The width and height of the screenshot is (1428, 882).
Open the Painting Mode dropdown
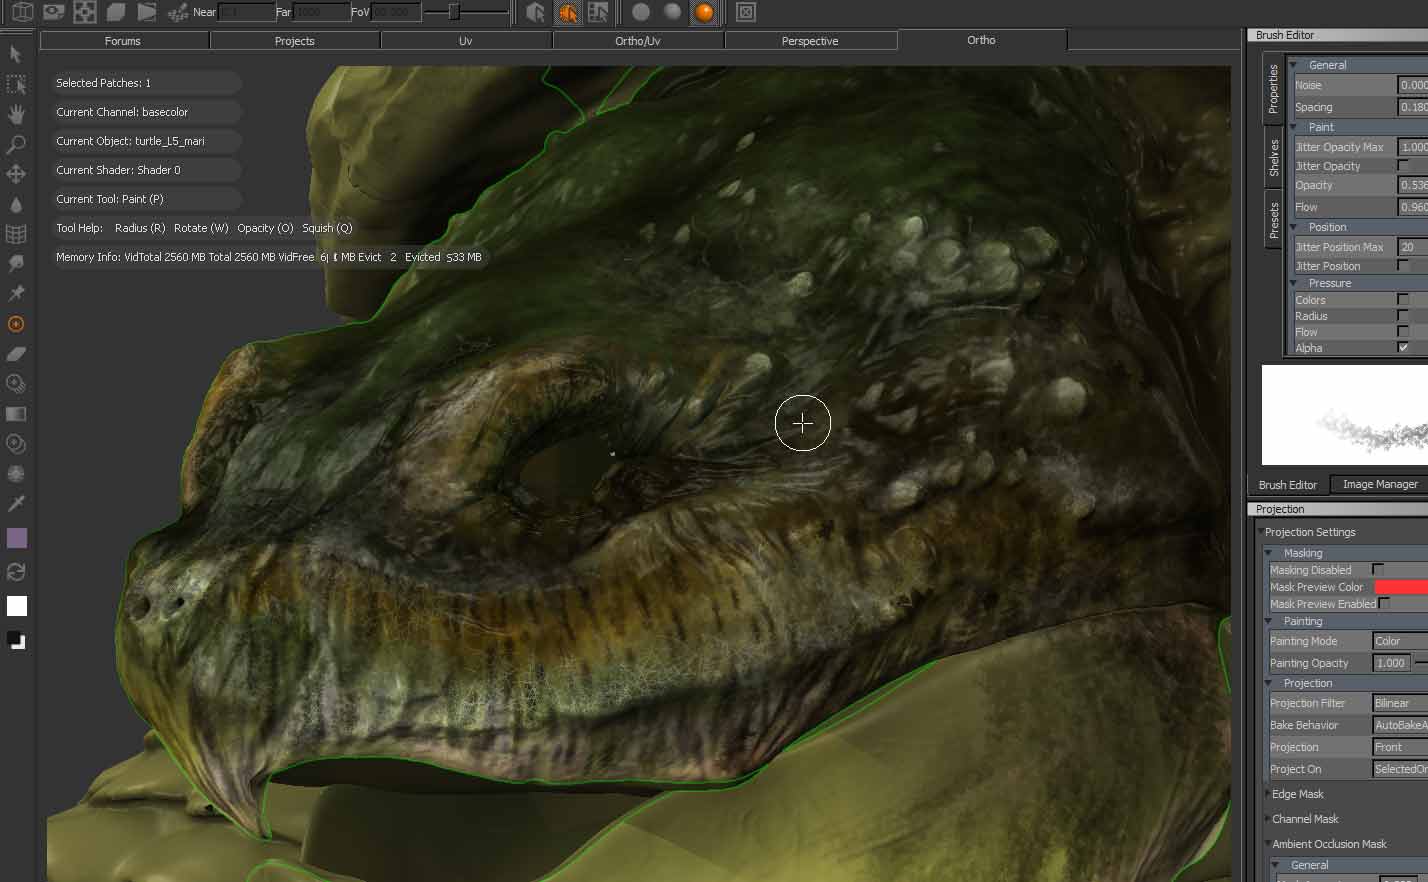click(x=1400, y=641)
